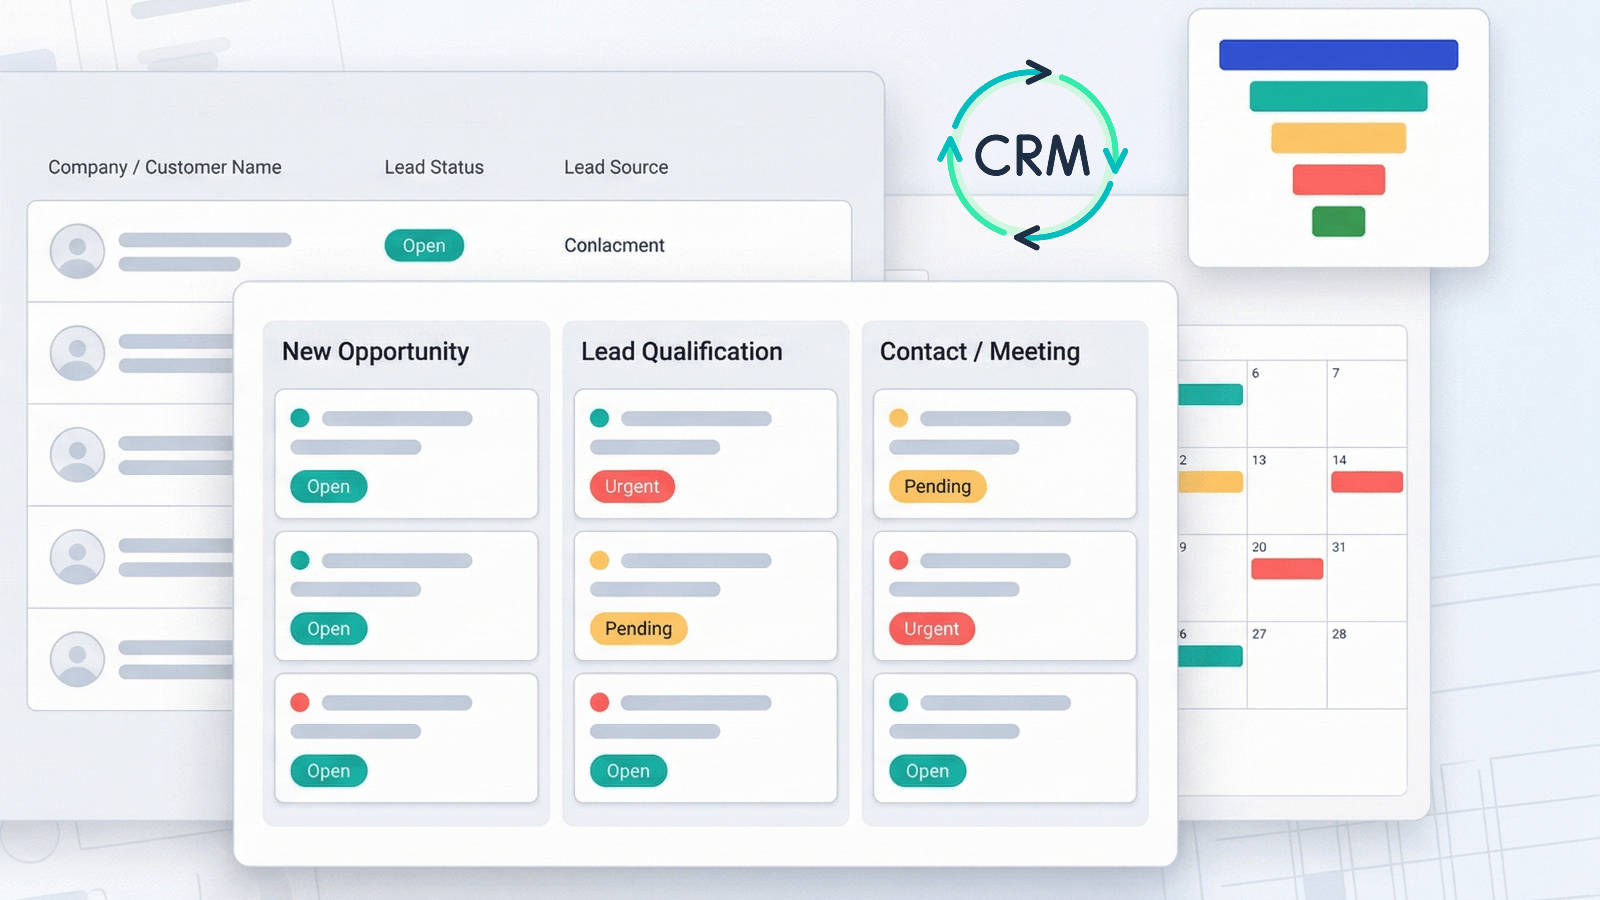Expand the Lead Source column header
The image size is (1600, 900).
[x=616, y=167]
